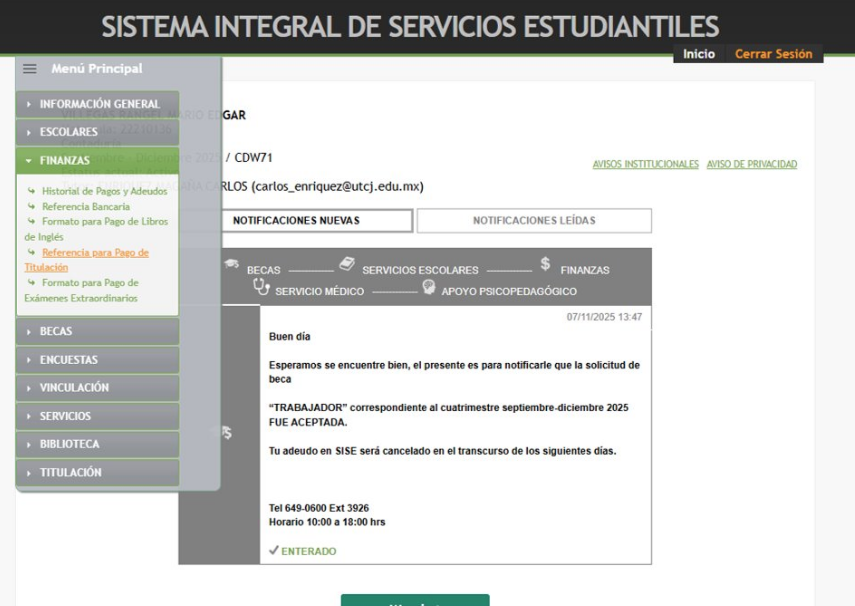Click the hamburger Menú Principal icon
The image size is (855, 606).
(30, 69)
